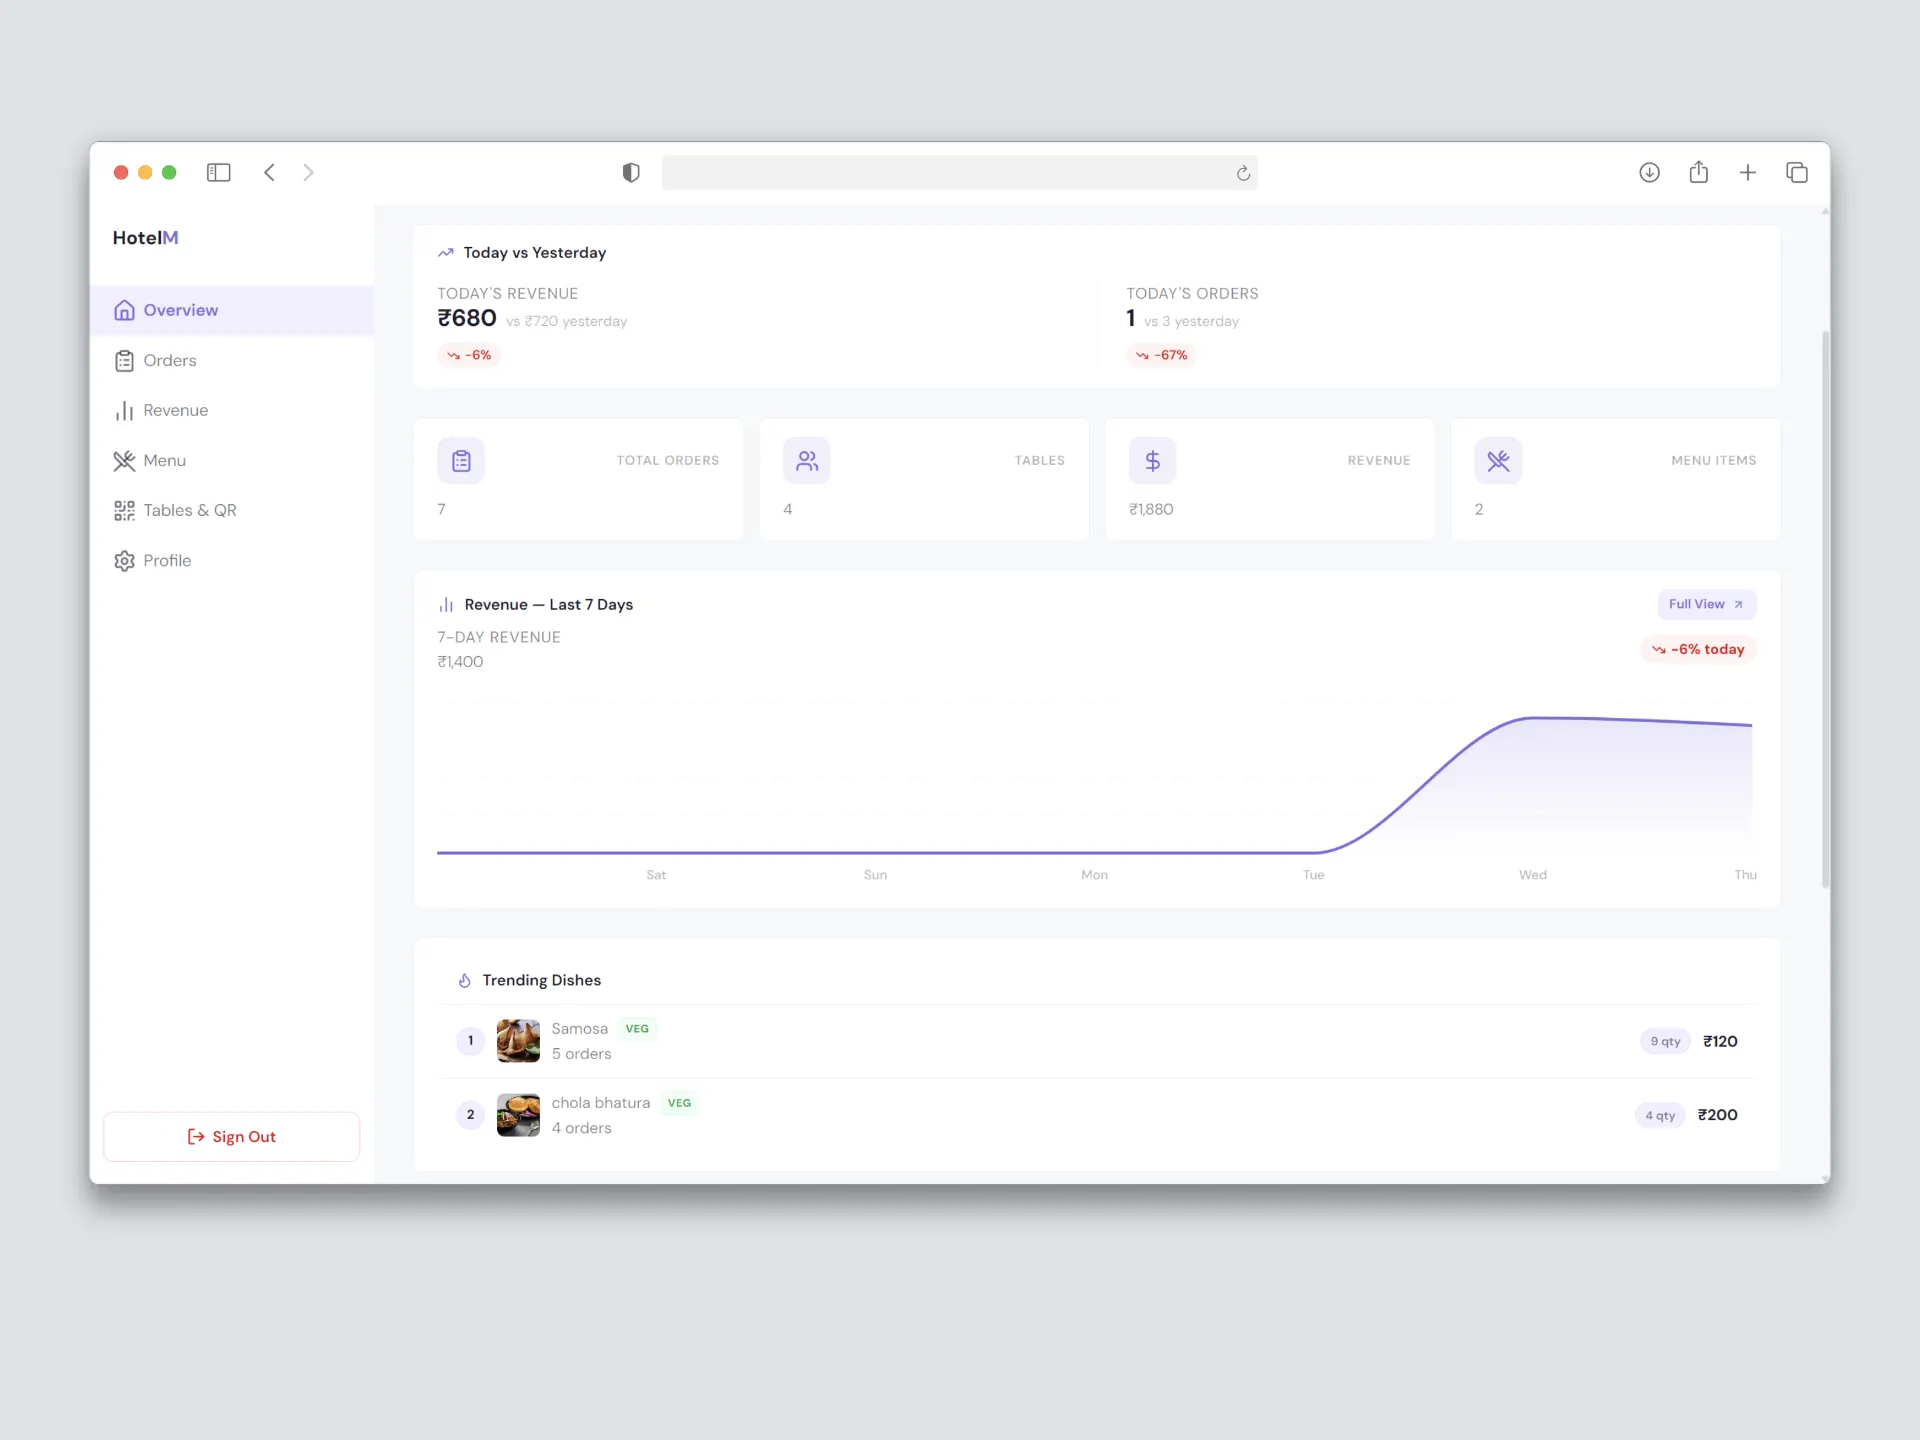
Task: Click the VEG tag beside chola bhatura
Action: tap(679, 1103)
